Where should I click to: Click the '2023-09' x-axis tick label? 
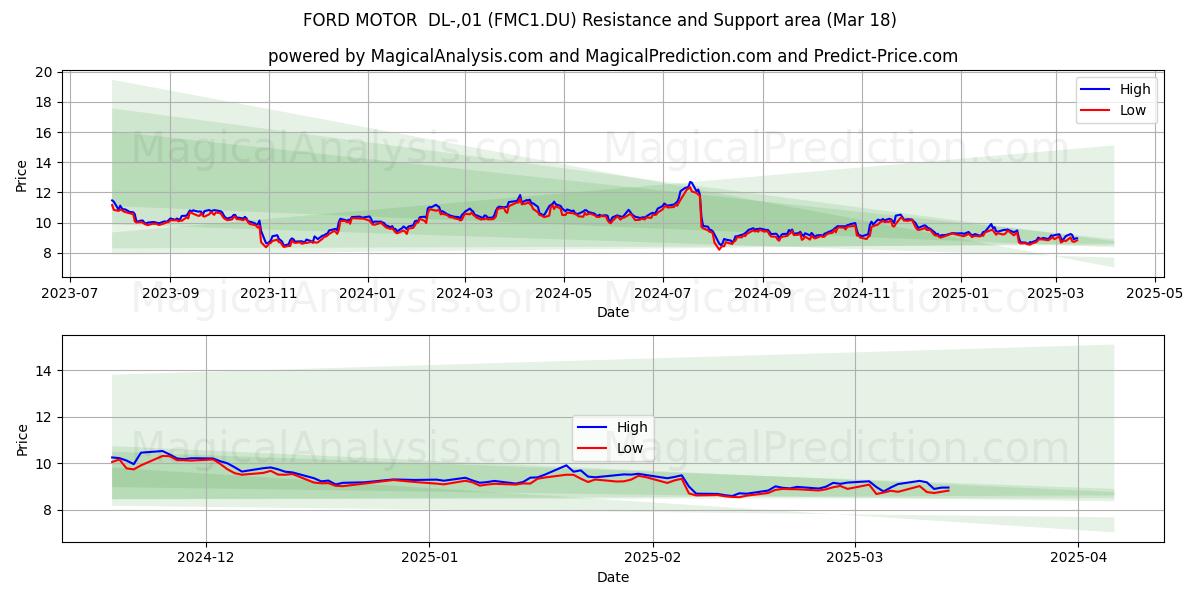(x=169, y=294)
